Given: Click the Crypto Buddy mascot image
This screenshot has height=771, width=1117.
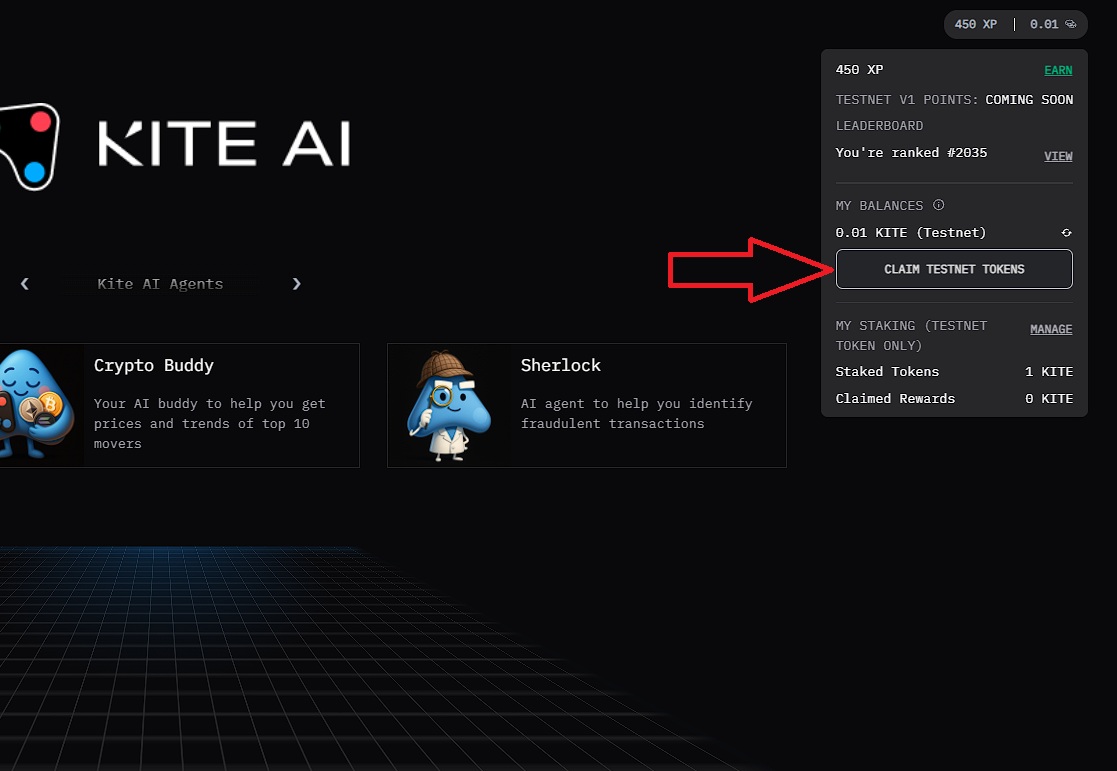Looking at the screenshot, I should click(x=37, y=404).
